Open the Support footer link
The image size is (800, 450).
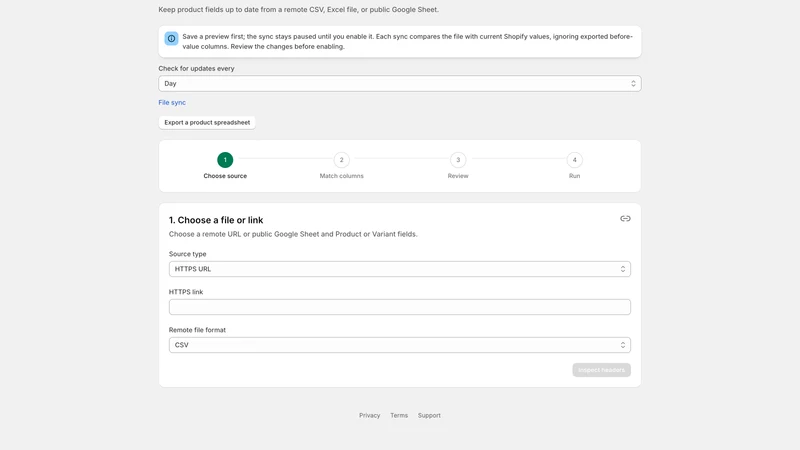tap(429, 415)
